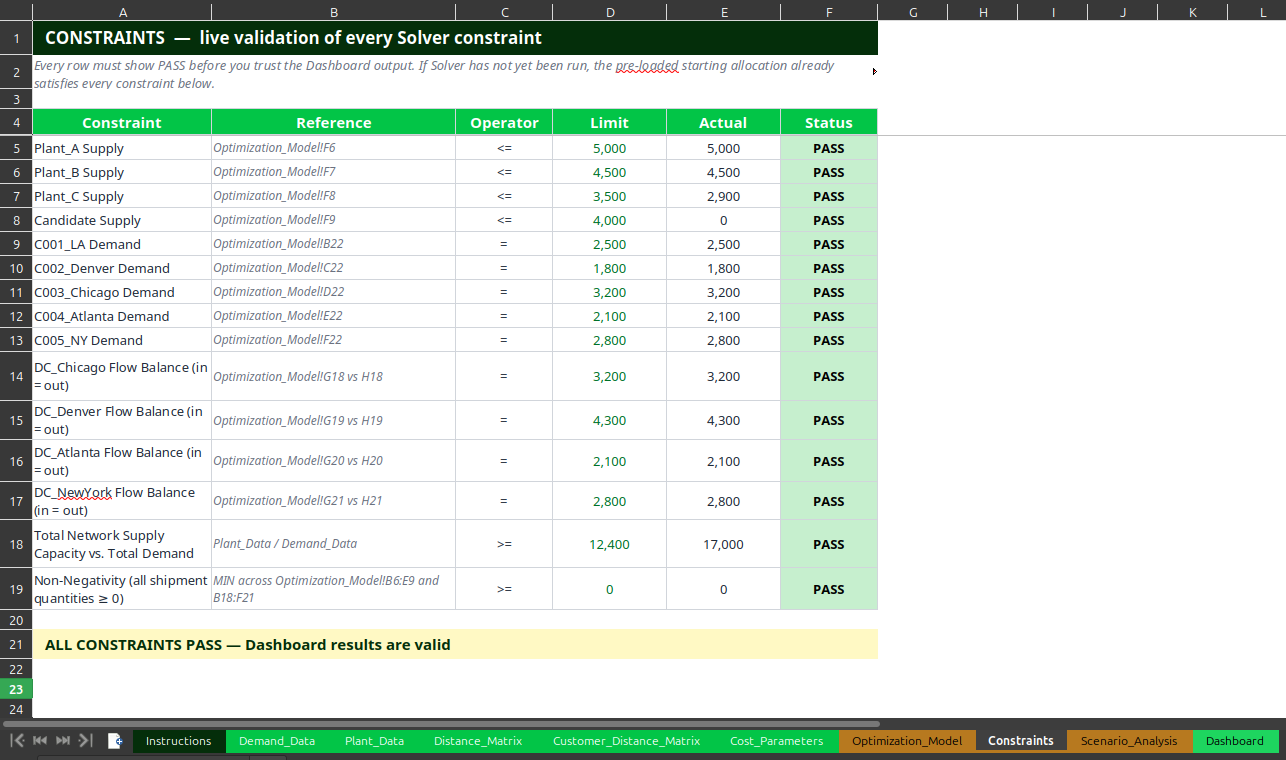This screenshot has width=1286, height=760.
Task: Select the DC_Atlanta Flow Balance cell
Action: [122, 461]
